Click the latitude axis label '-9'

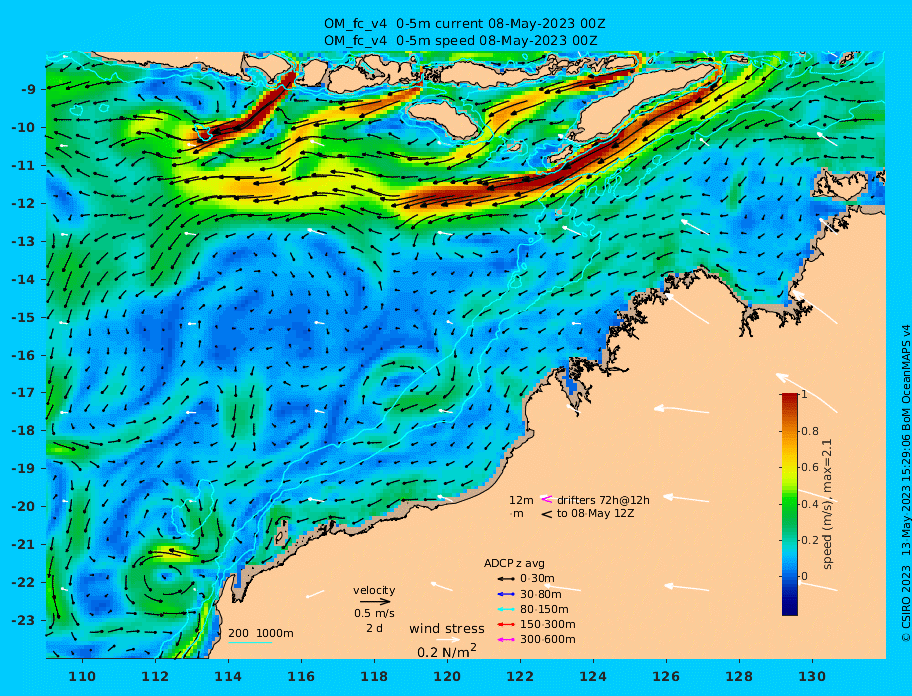[28, 90]
